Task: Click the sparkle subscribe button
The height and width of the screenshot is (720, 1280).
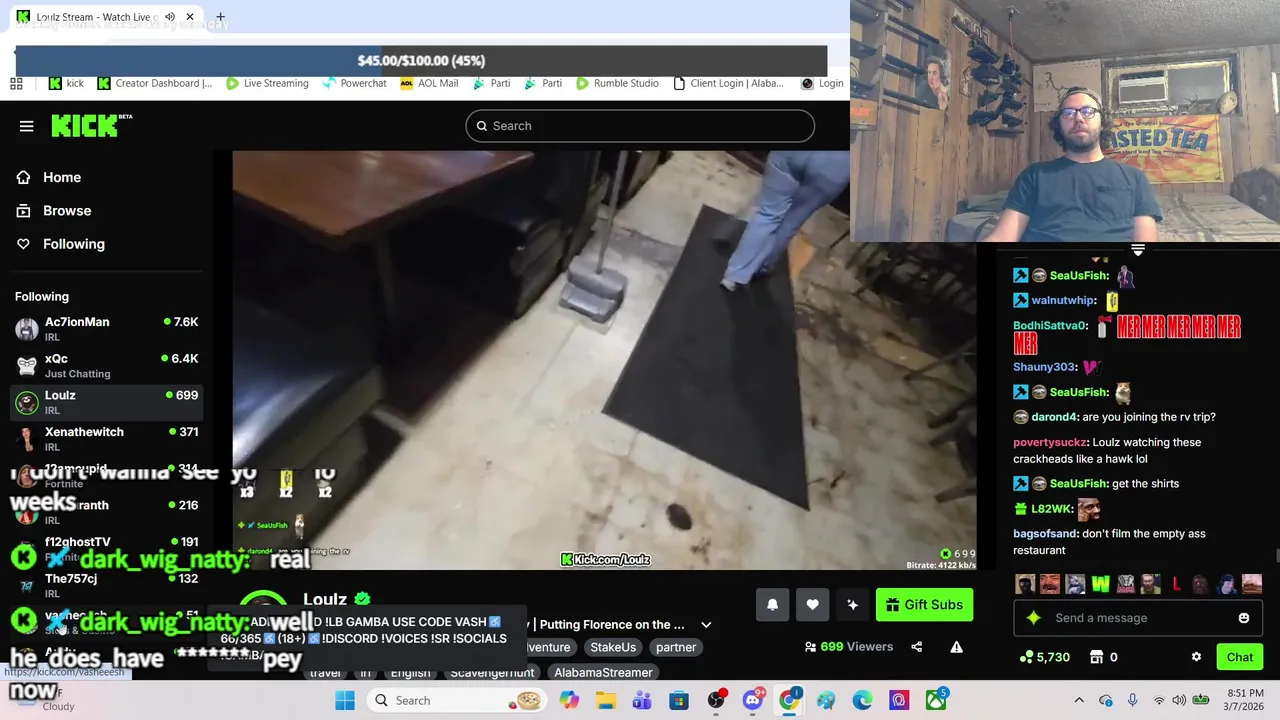Action: tap(852, 604)
